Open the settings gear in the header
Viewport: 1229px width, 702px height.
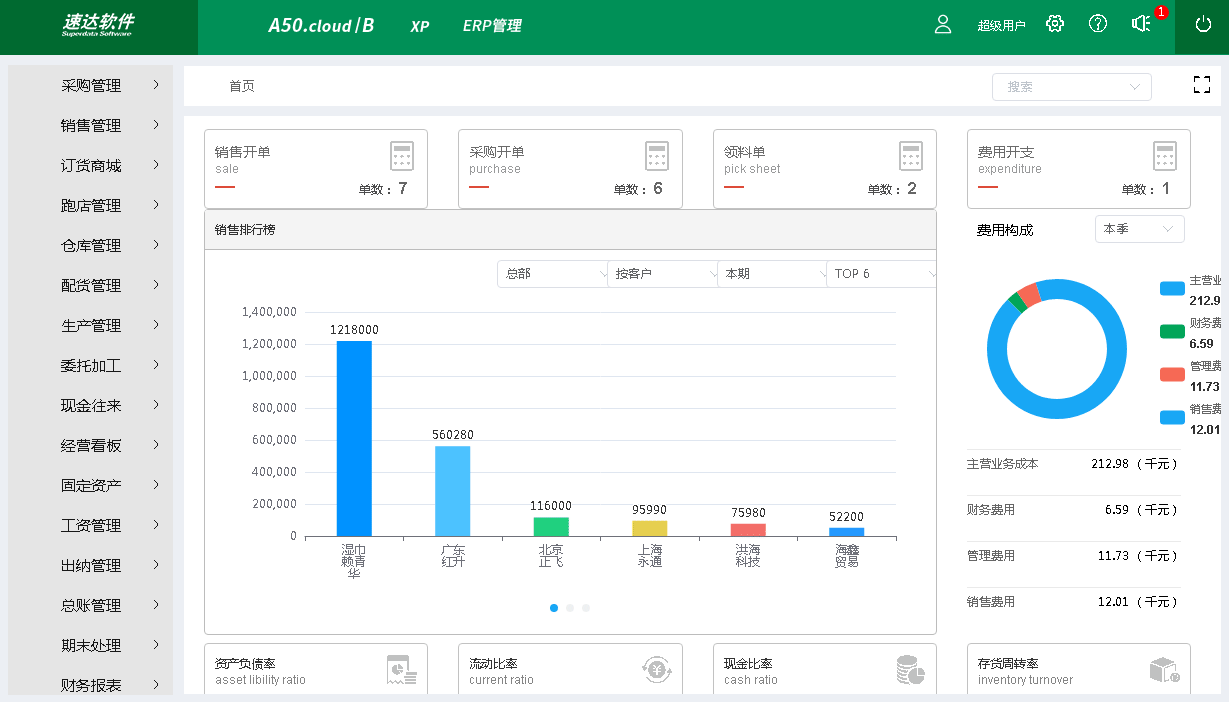[1055, 23]
